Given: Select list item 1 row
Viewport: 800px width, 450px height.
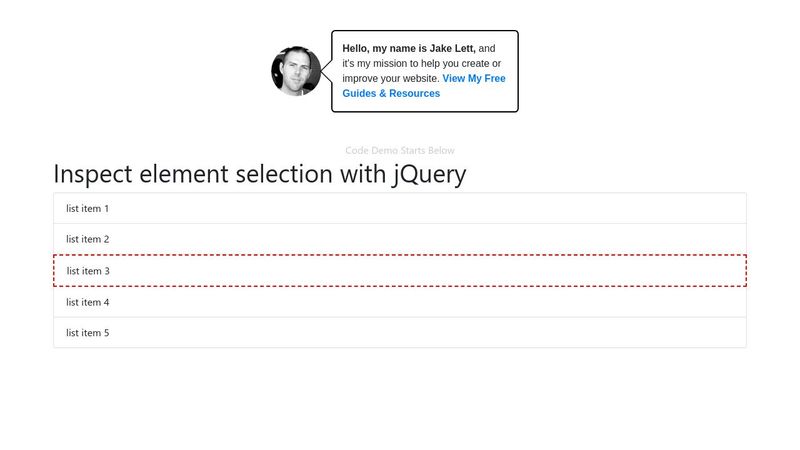Looking at the screenshot, I should tap(400, 208).
